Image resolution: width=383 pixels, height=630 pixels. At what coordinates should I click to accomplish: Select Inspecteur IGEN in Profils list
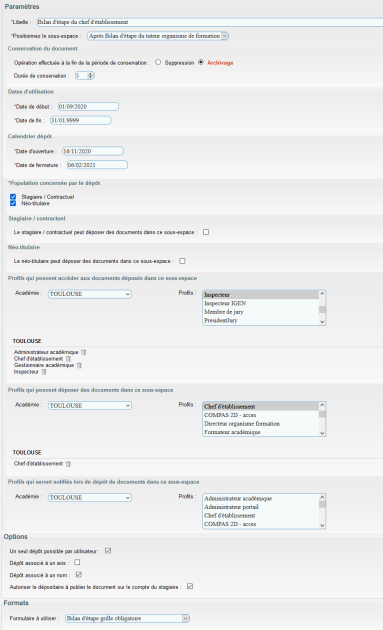pyautogui.click(x=261, y=303)
